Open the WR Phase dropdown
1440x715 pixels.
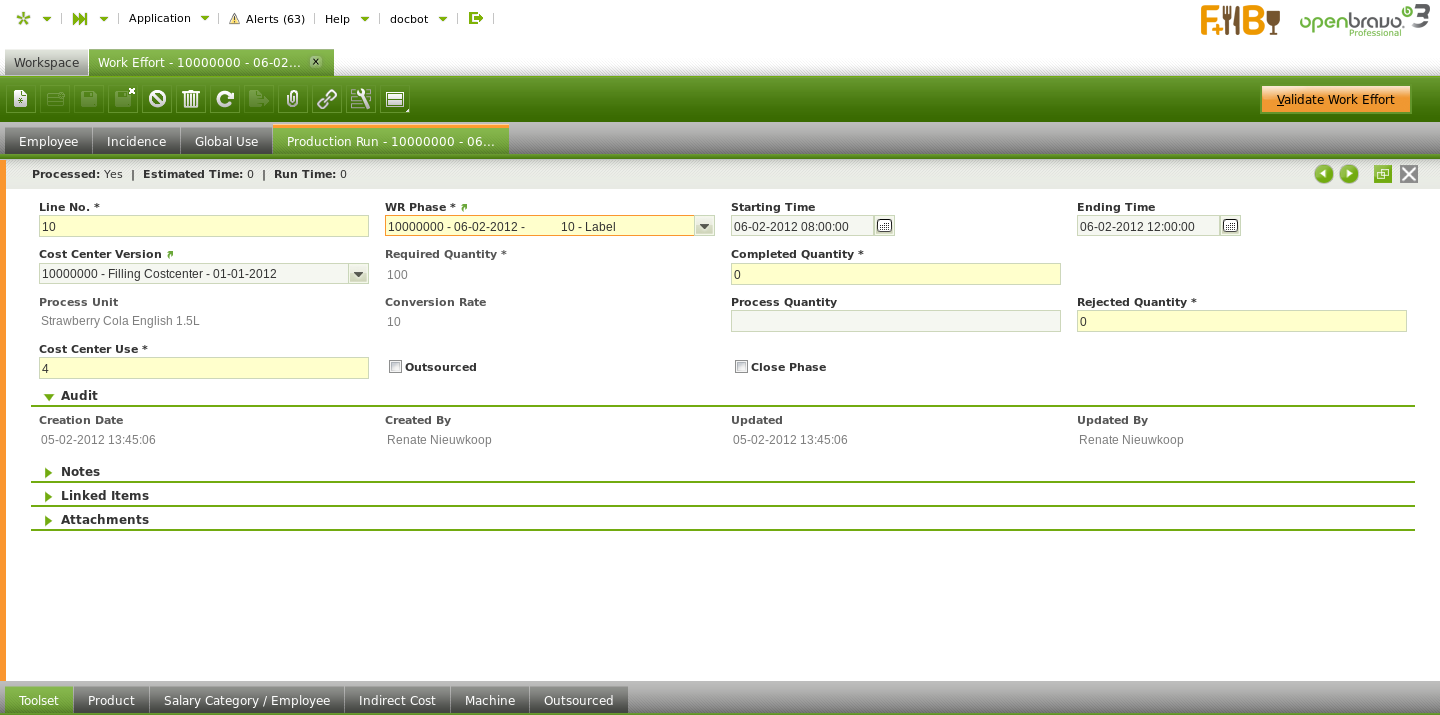(704, 227)
